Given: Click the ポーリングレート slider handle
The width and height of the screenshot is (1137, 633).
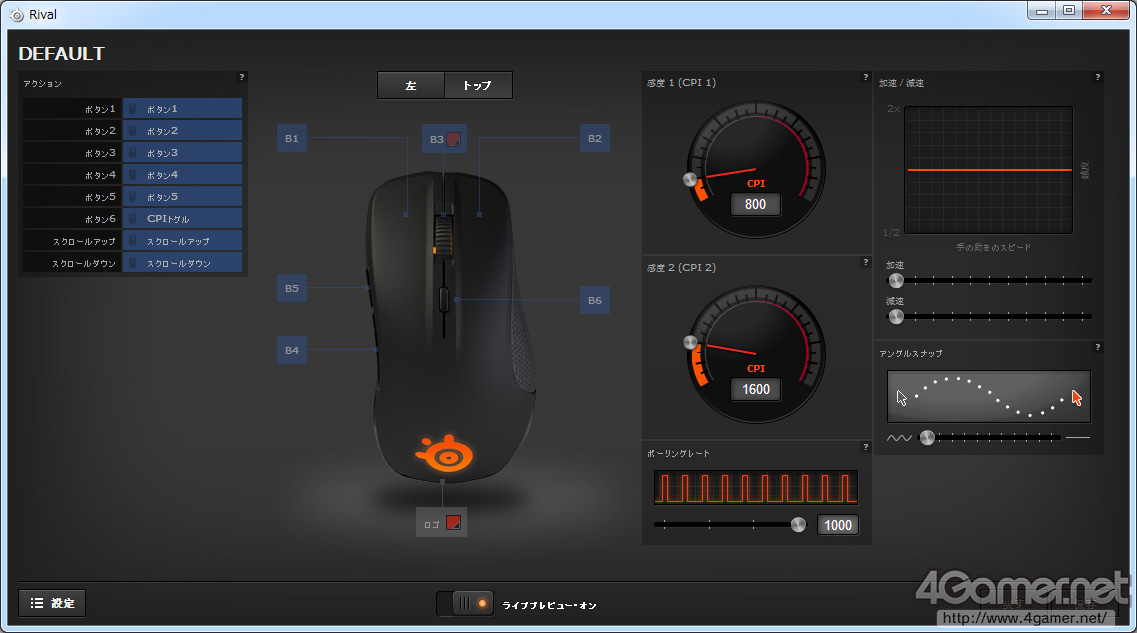Looking at the screenshot, I should [x=798, y=525].
